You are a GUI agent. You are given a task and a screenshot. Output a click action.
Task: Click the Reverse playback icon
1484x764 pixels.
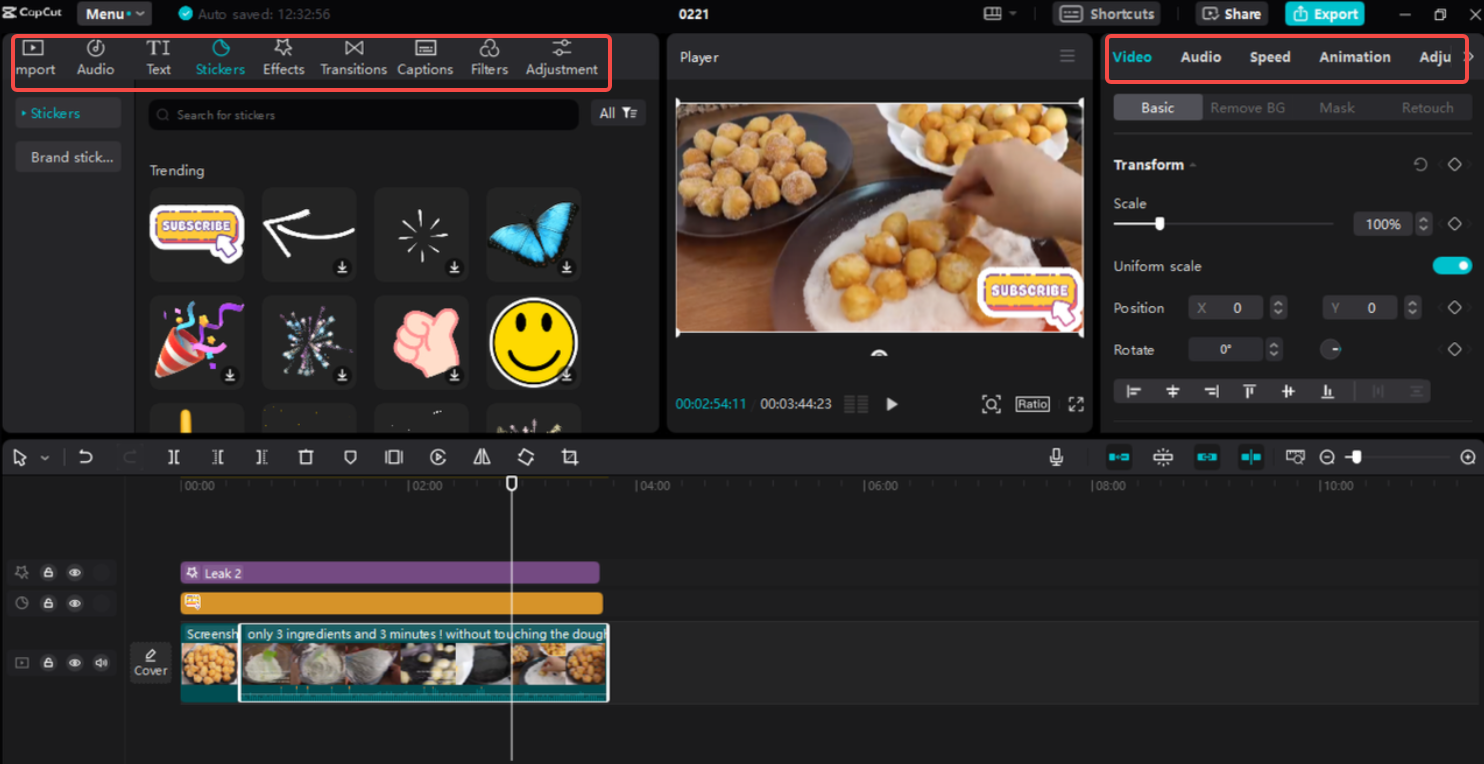(x=438, y=457)
